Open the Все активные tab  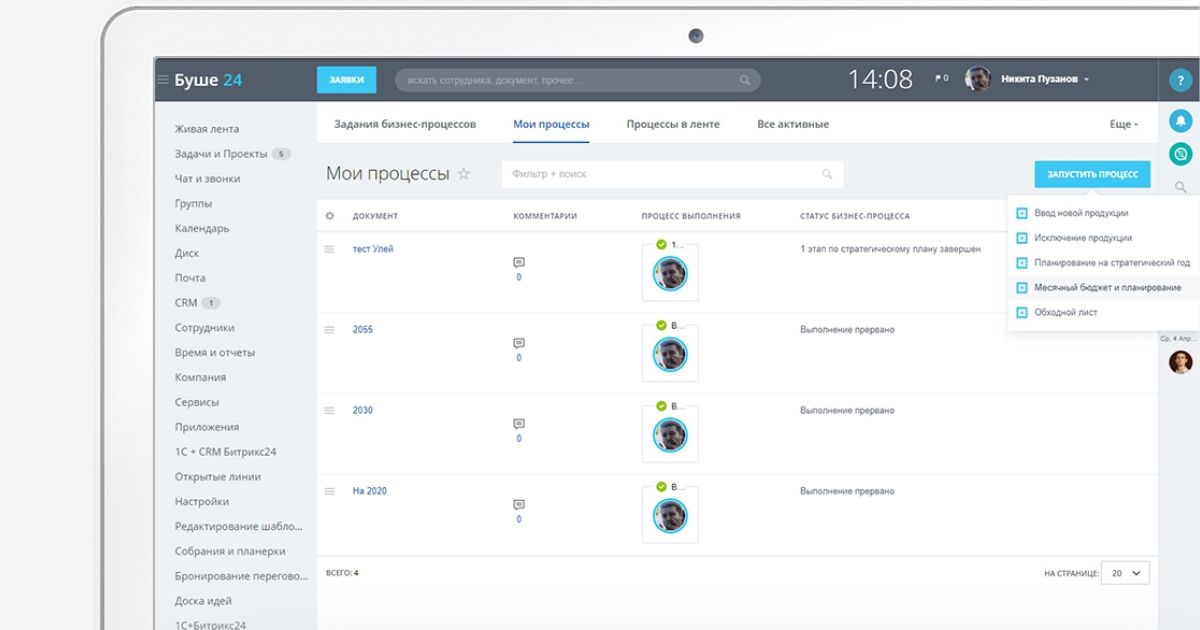point(793,124)
